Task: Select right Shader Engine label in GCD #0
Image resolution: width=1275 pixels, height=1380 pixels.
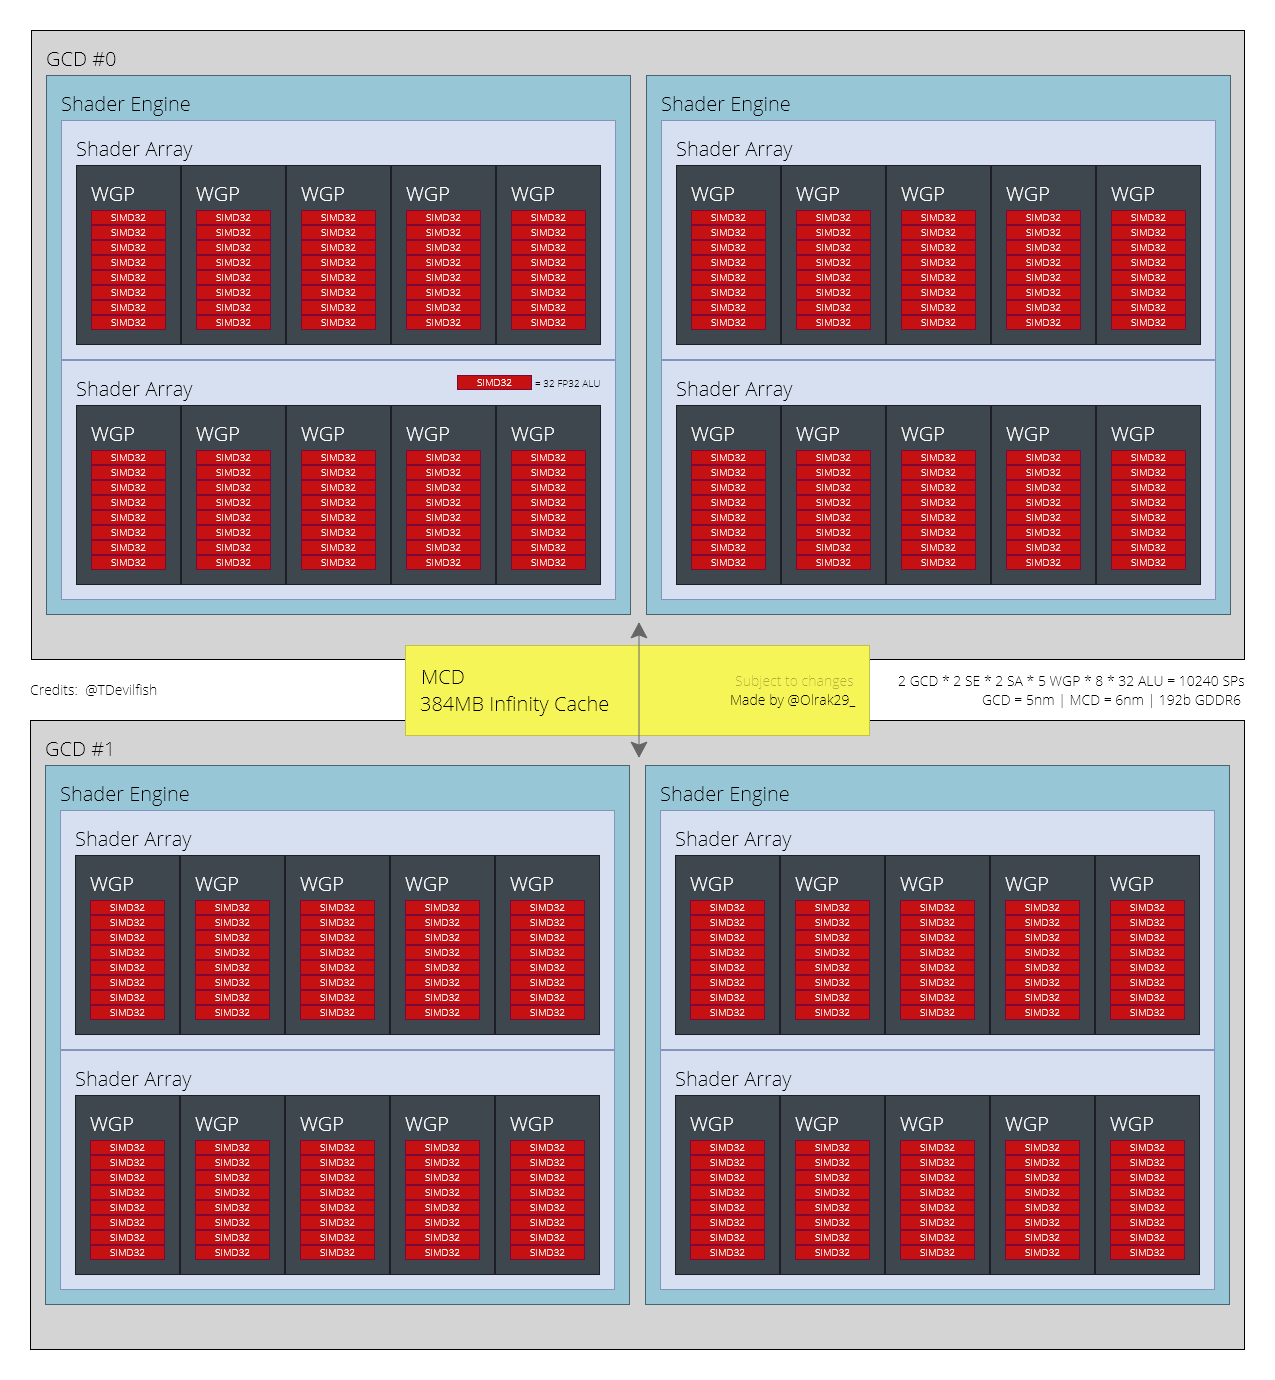Action: click(725, 105)
